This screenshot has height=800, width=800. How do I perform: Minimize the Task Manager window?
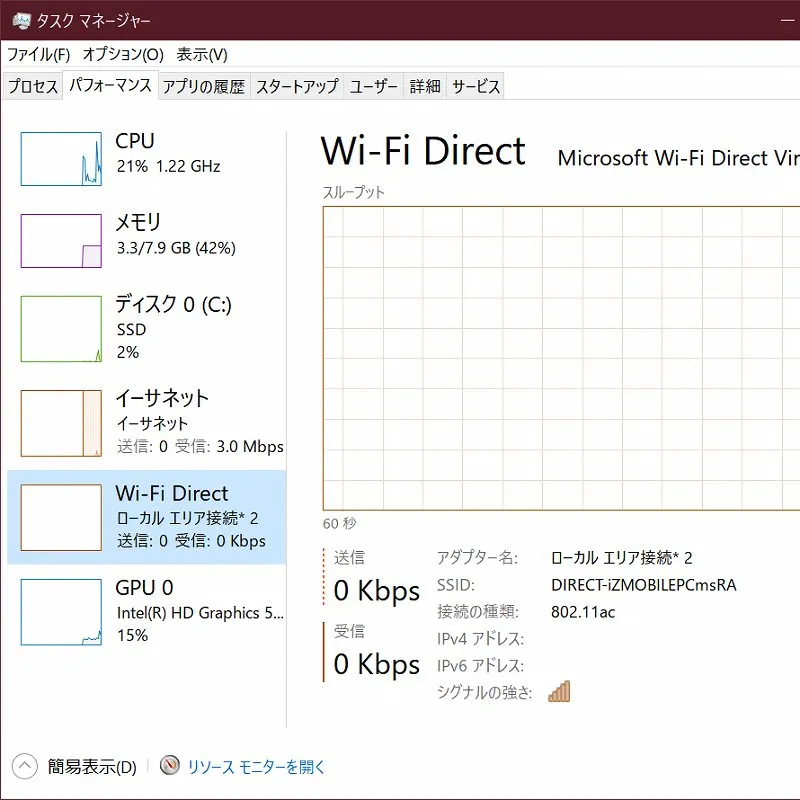click(788, 20)
